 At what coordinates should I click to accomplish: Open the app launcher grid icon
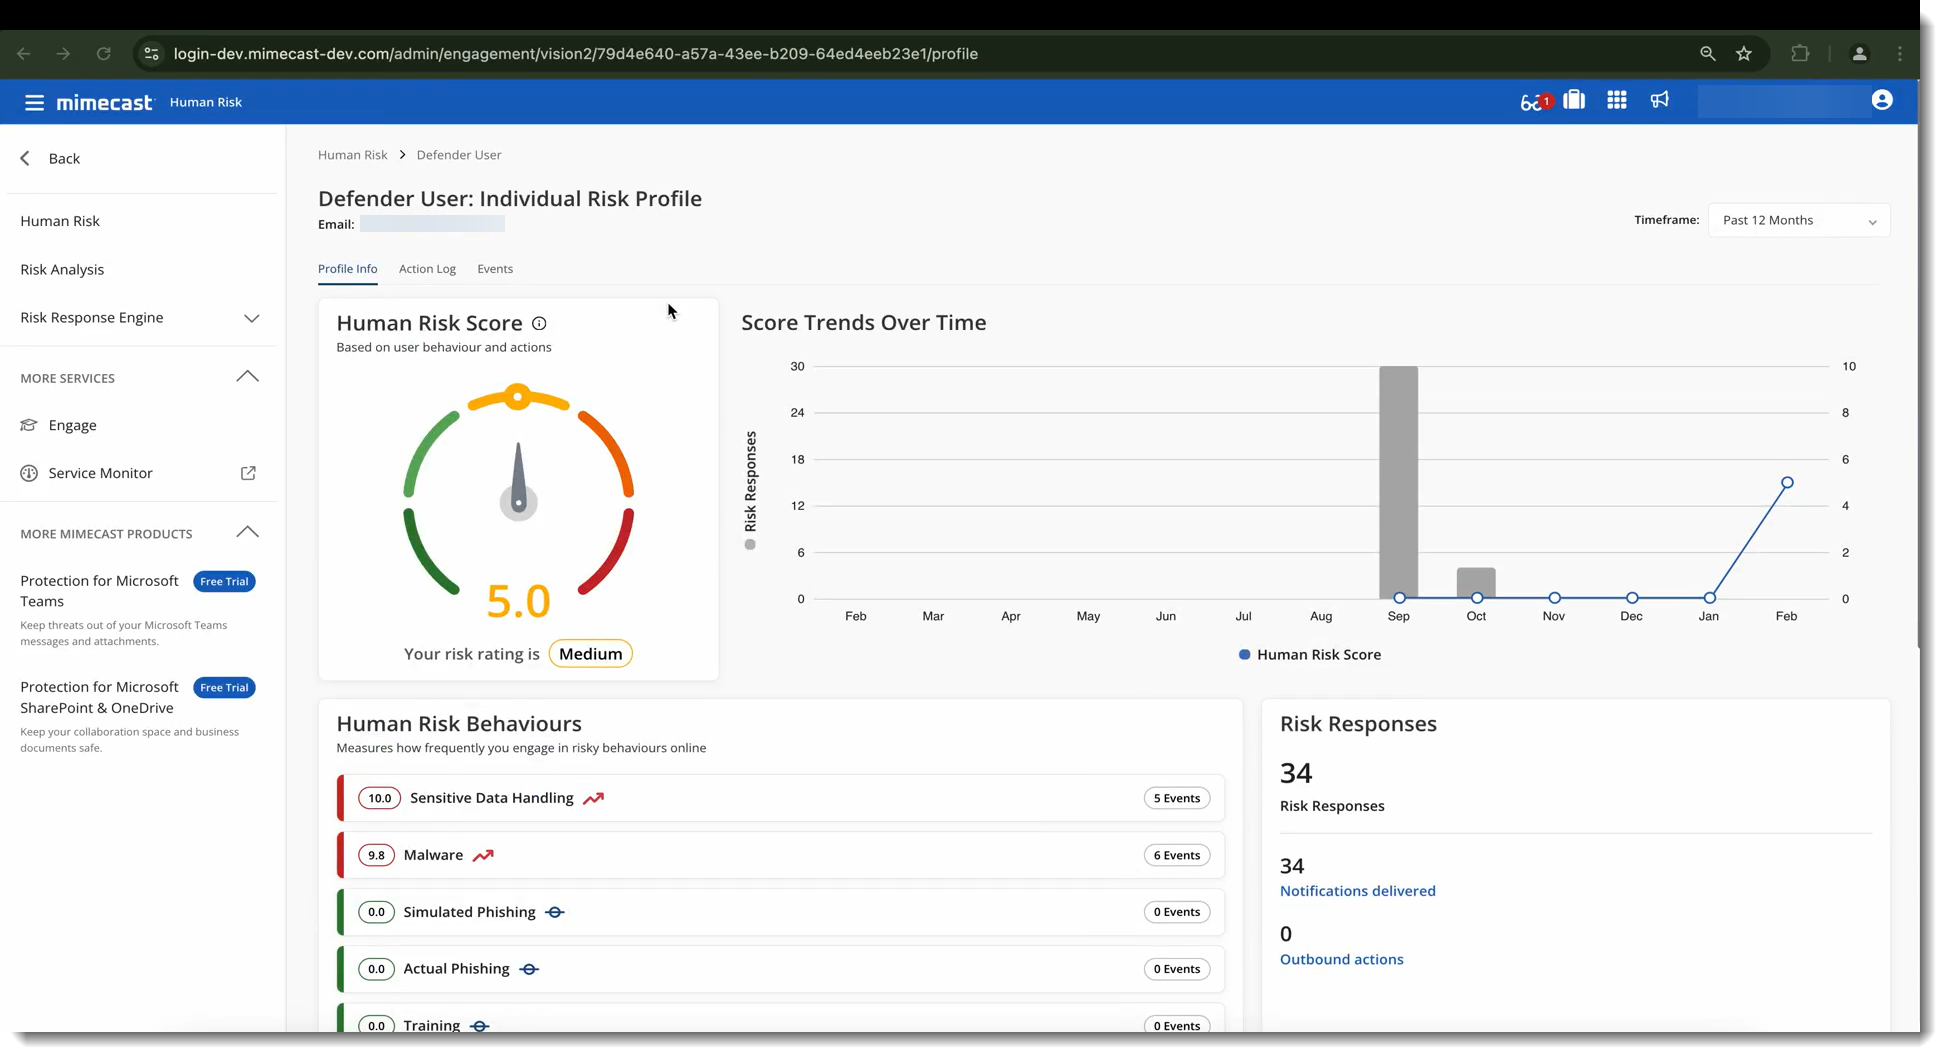click(x=1616, y=101)
